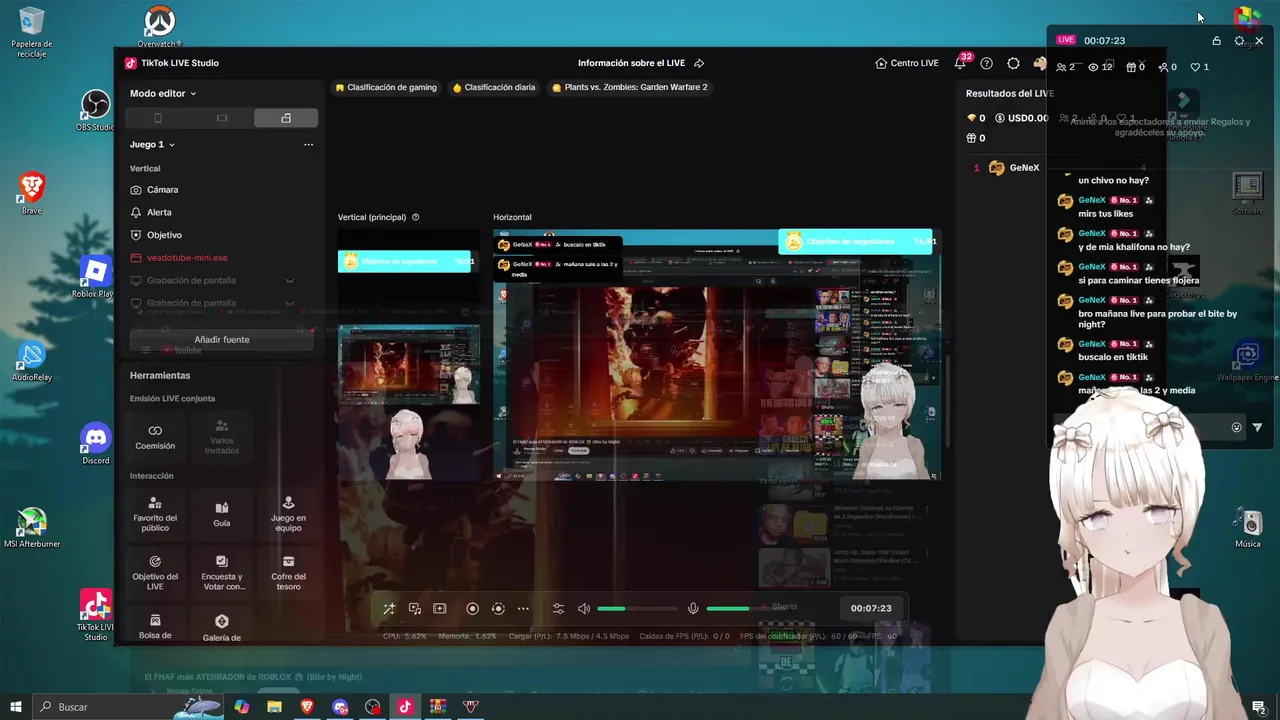Expand the second Grabación de pantalla source
Image resolution: width=1280 pixels, height=720 pixels.
pyautogui.click(x=290, y=303)
